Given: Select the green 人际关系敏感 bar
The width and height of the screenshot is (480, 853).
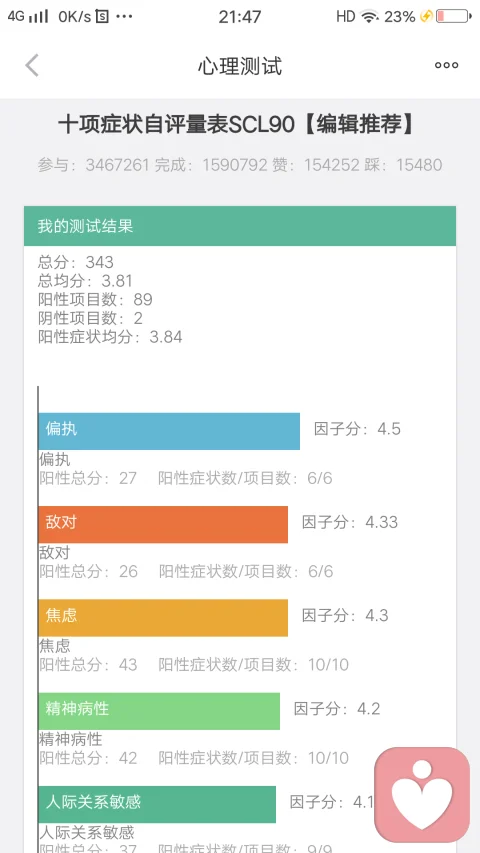Looking at the screenshot, I should coord(157,804).
